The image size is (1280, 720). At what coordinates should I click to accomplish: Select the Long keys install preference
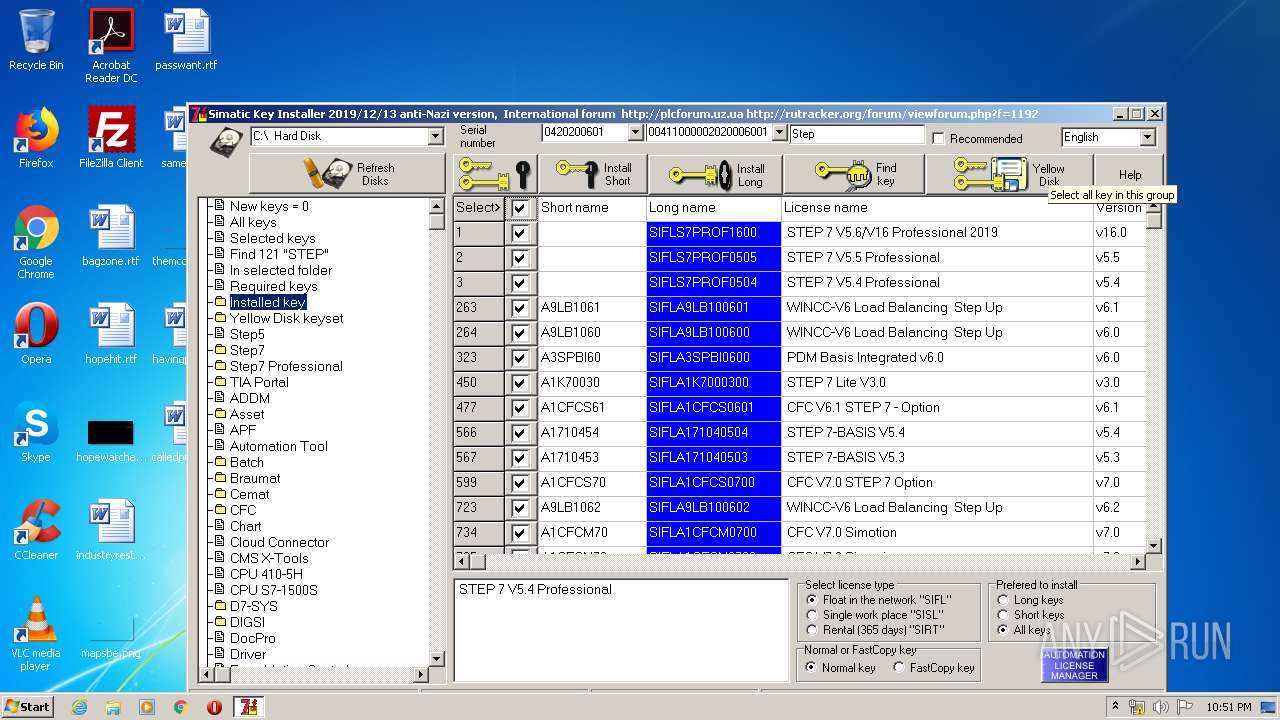(1003, 600)
